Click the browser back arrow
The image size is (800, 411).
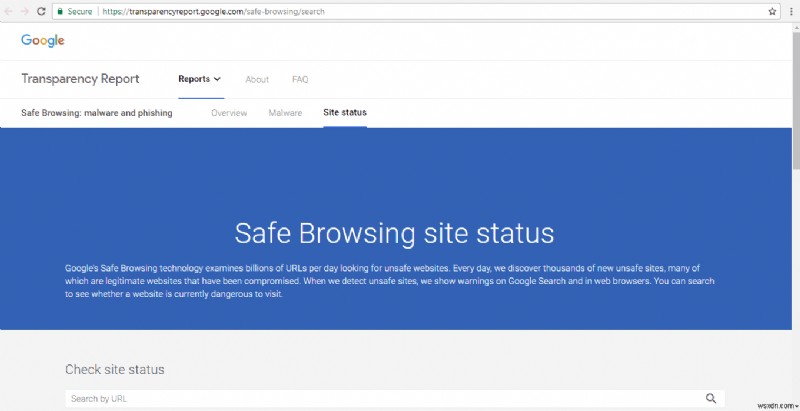click(9, 11)
